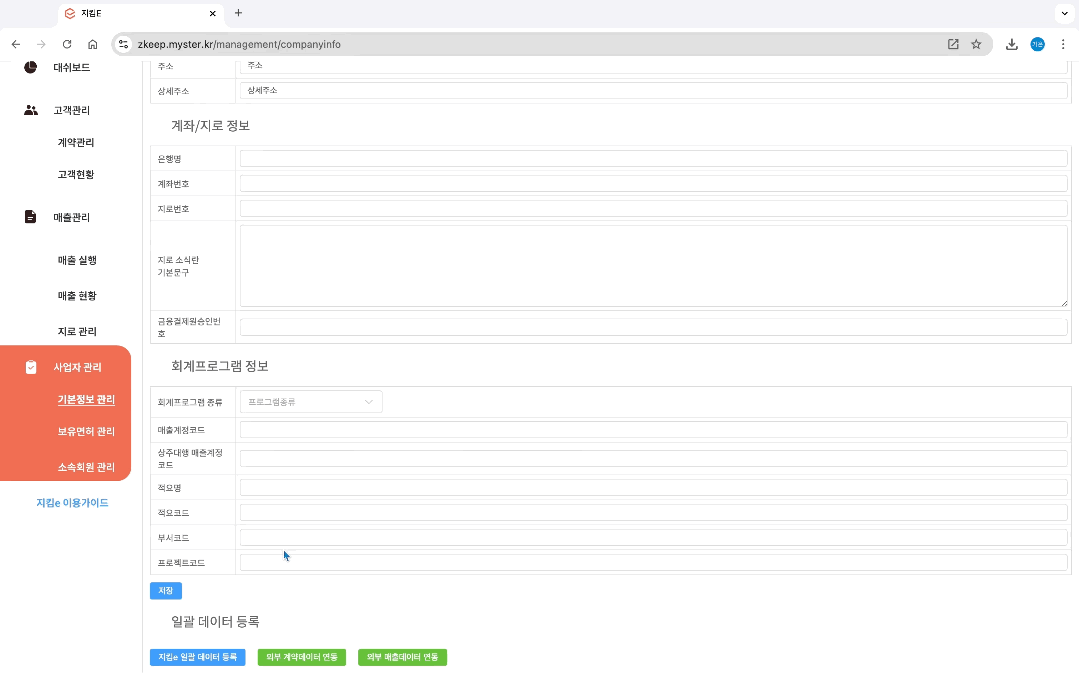Click the address bar URL
The image size is (1080, 673).
click(239, 44)
